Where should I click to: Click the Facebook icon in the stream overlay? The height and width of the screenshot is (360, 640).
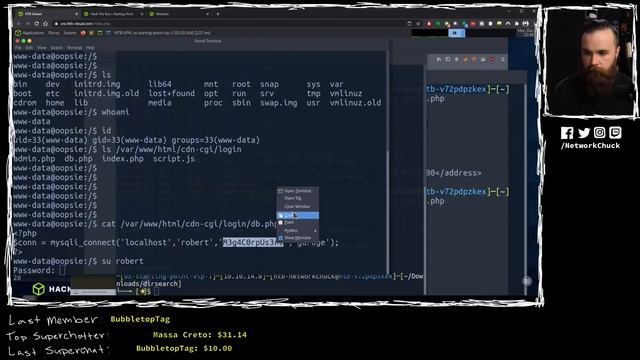pyautogui.click(x=567, y=133)
